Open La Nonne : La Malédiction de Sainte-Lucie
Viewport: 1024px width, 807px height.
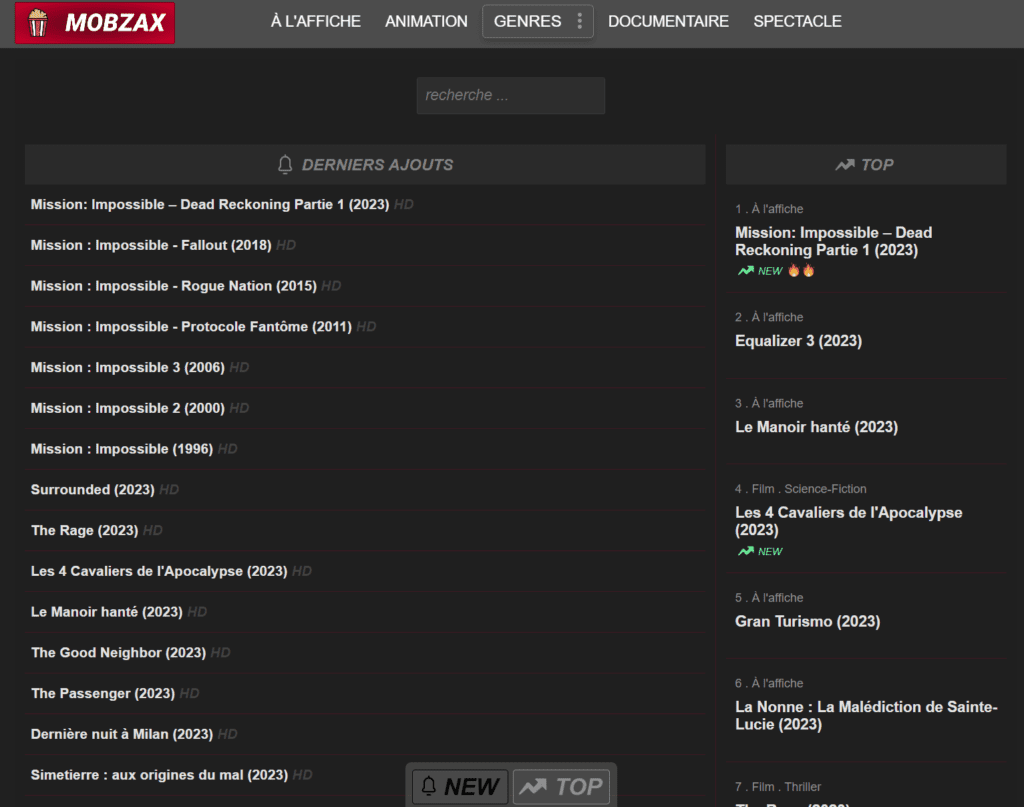tap(866, 715)
